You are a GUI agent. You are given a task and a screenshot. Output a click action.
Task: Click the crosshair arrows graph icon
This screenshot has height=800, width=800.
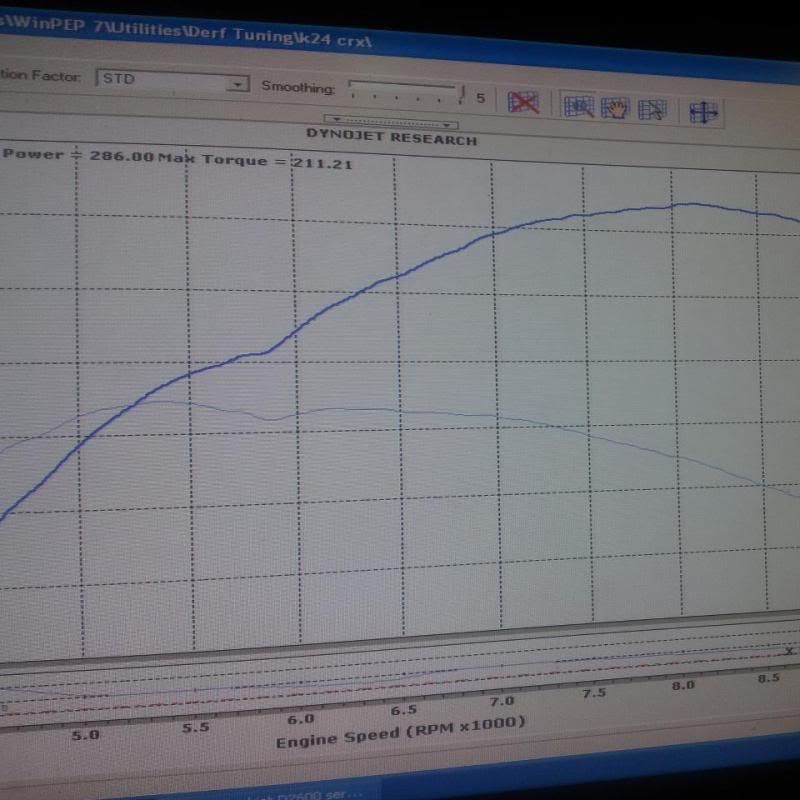(703, 112)
